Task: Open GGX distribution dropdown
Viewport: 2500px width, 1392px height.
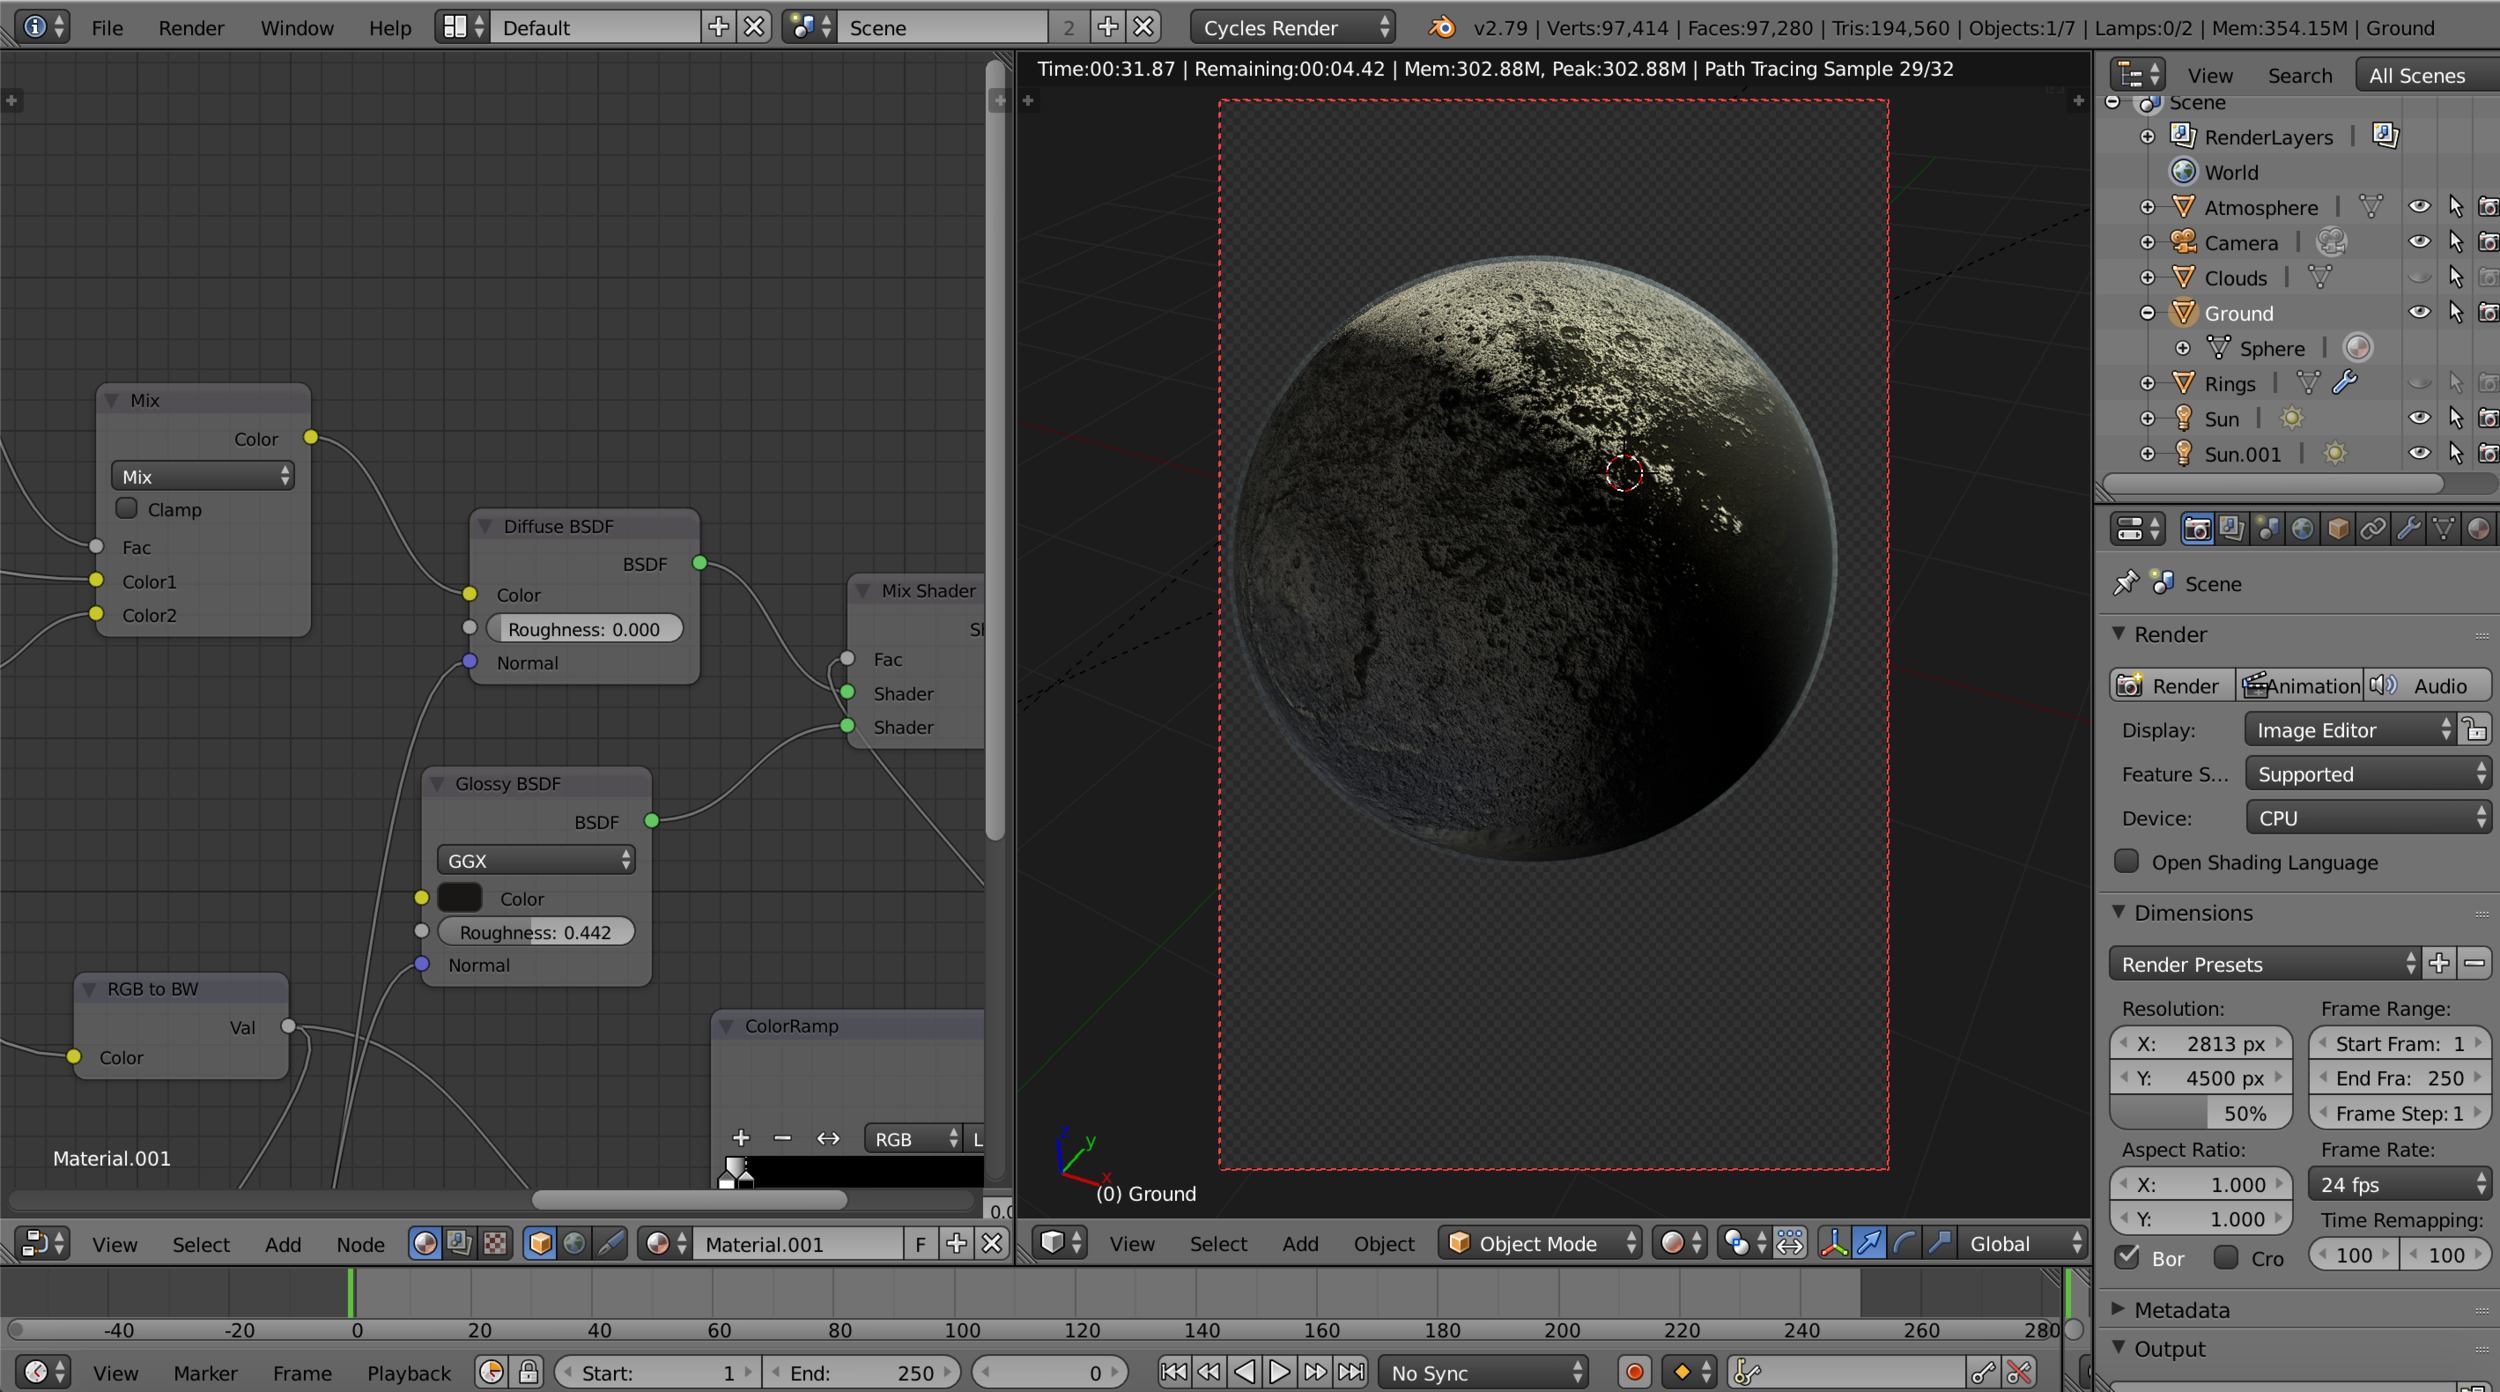Action: pyautogui.click(x=536, y=860)
